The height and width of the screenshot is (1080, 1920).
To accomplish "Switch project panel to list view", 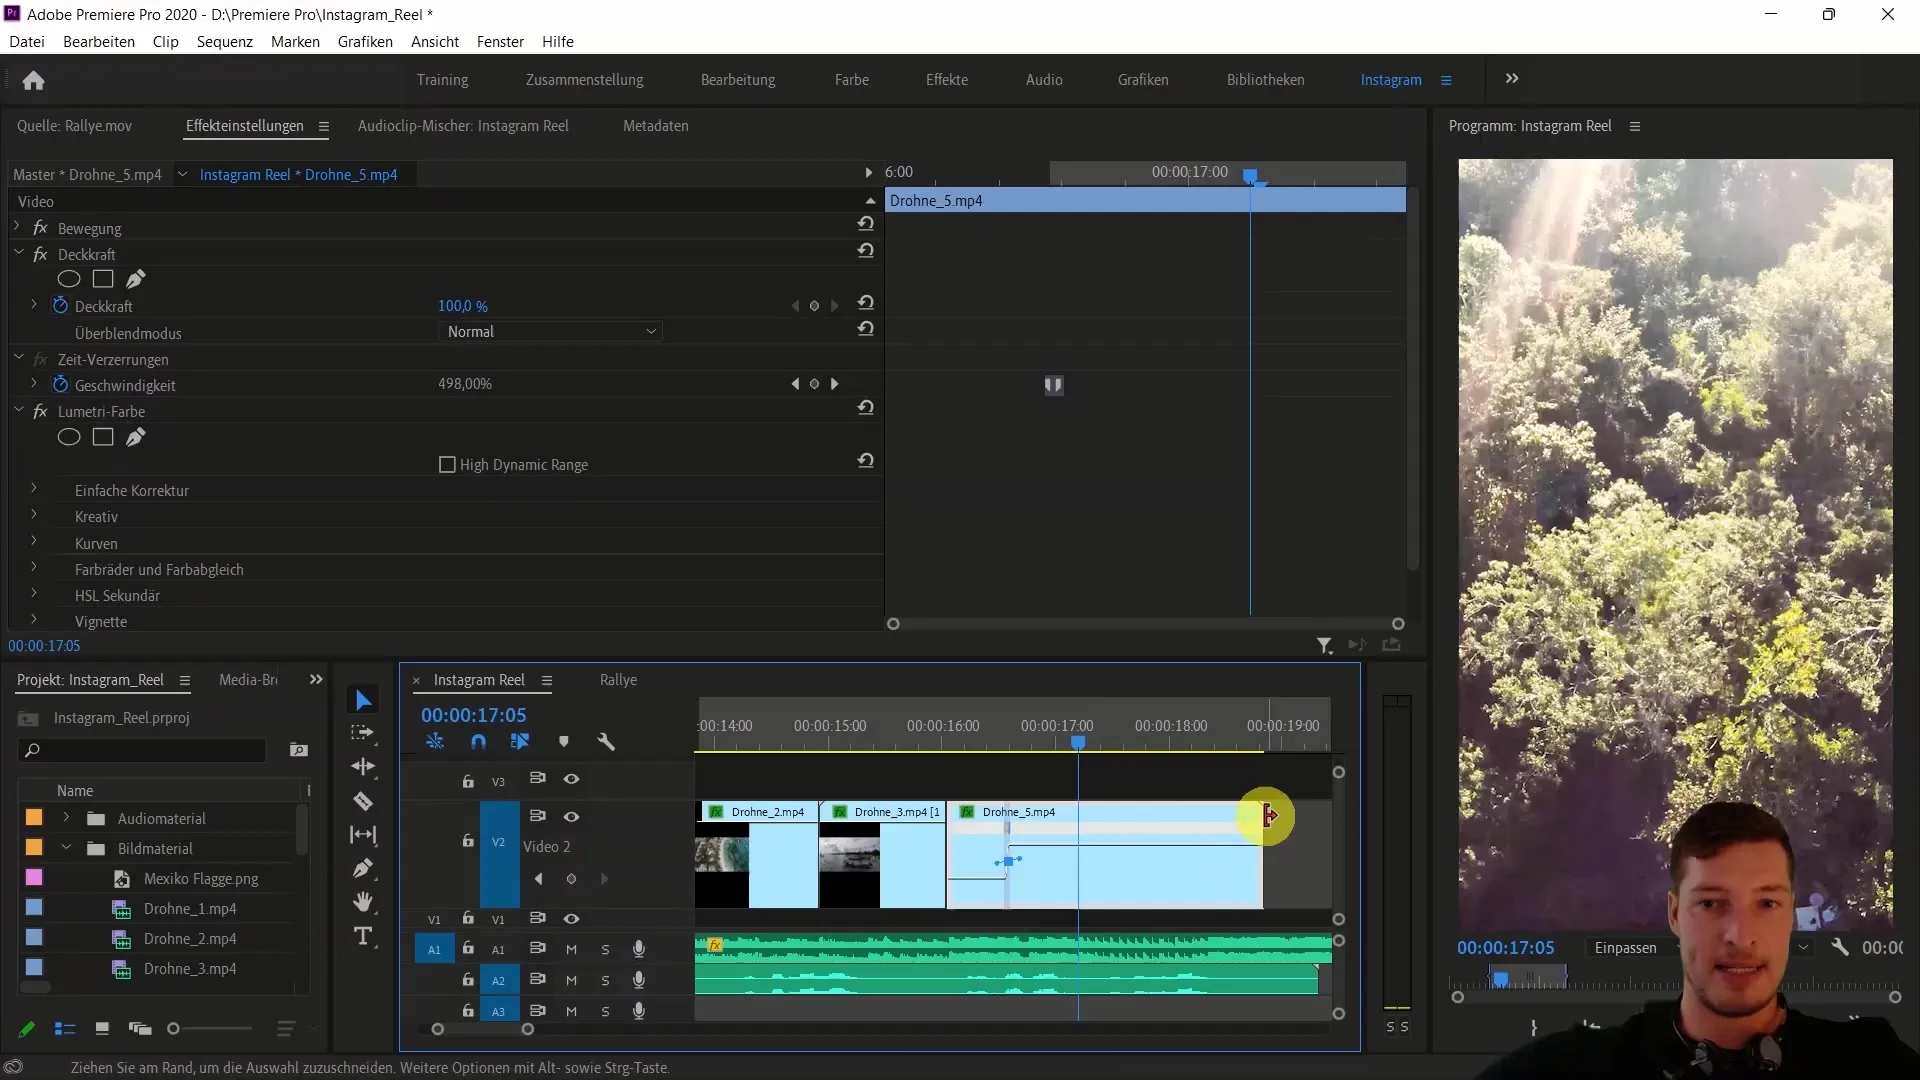I will click(65, 1029).
